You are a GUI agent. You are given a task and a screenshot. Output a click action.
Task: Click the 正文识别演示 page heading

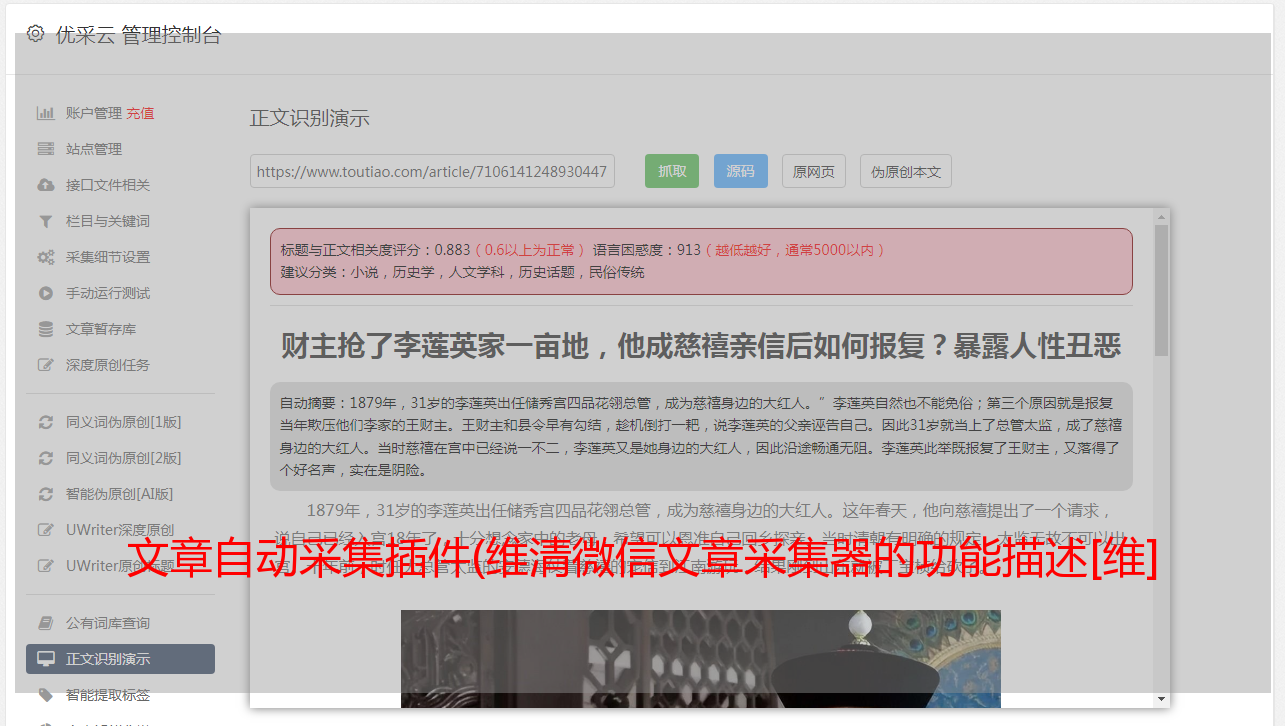click(x=310, y=118)
